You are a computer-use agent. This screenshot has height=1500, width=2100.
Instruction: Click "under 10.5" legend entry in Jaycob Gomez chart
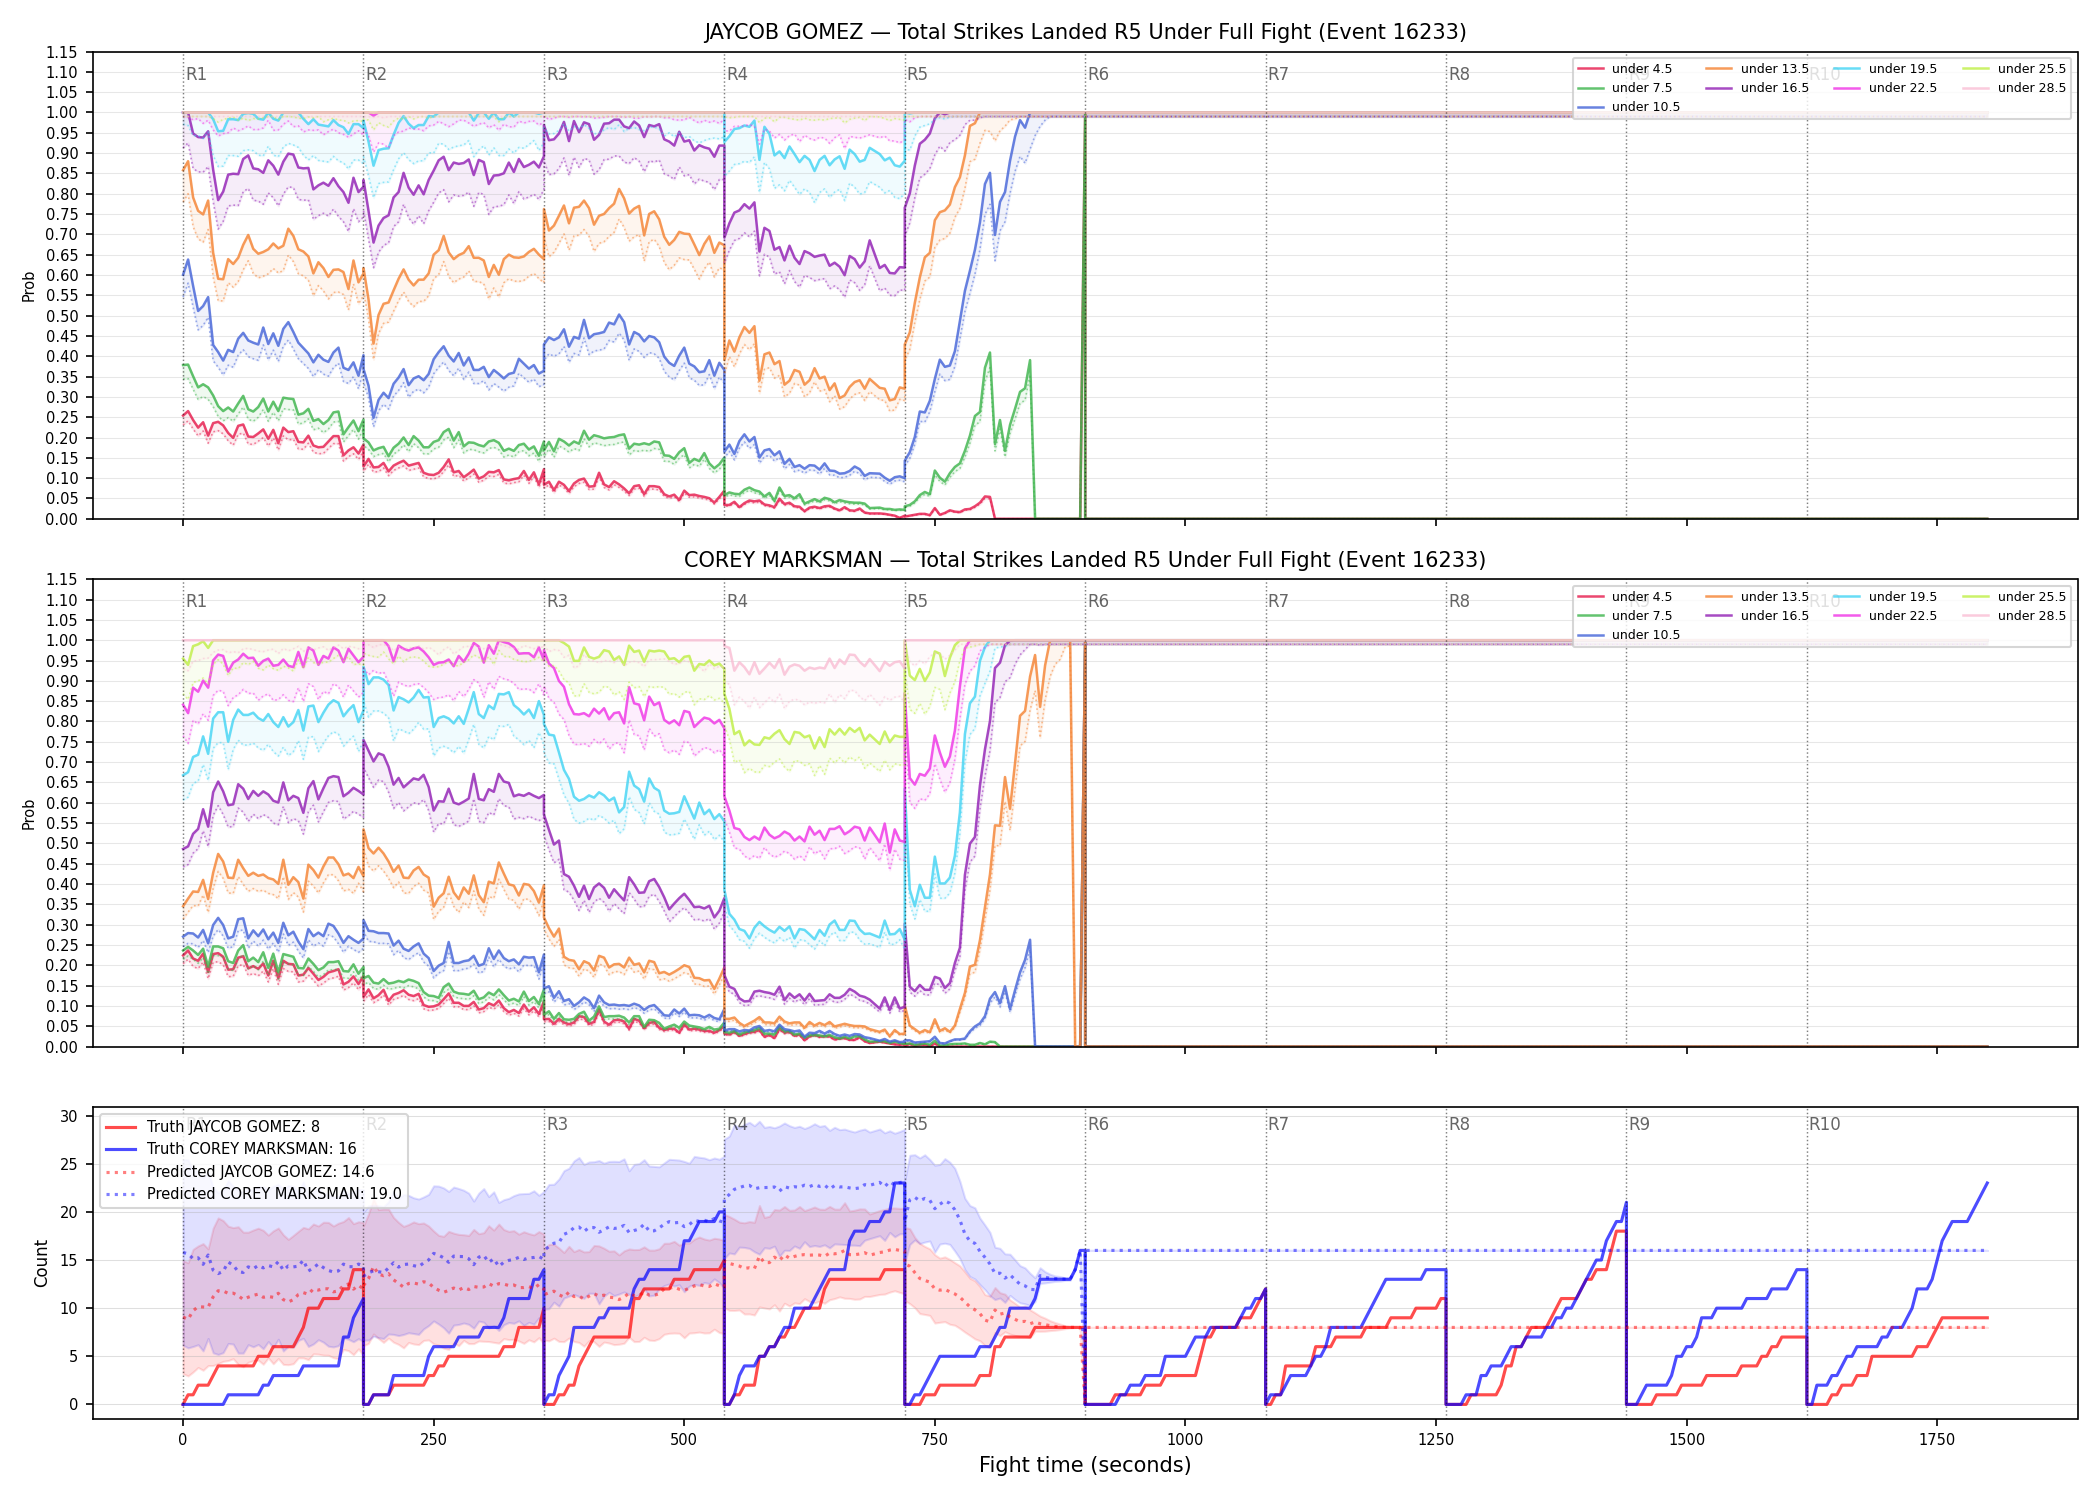coord(1629,107)
